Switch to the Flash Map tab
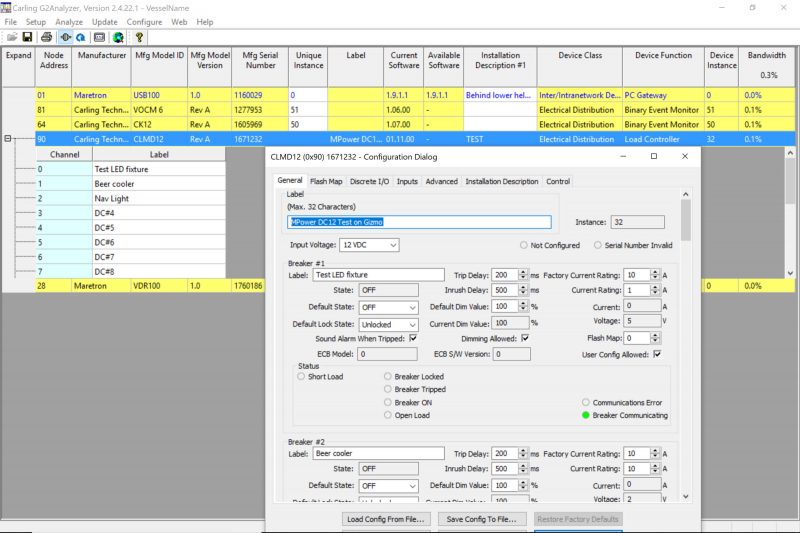The image size is (800, 533). [326, 181]
